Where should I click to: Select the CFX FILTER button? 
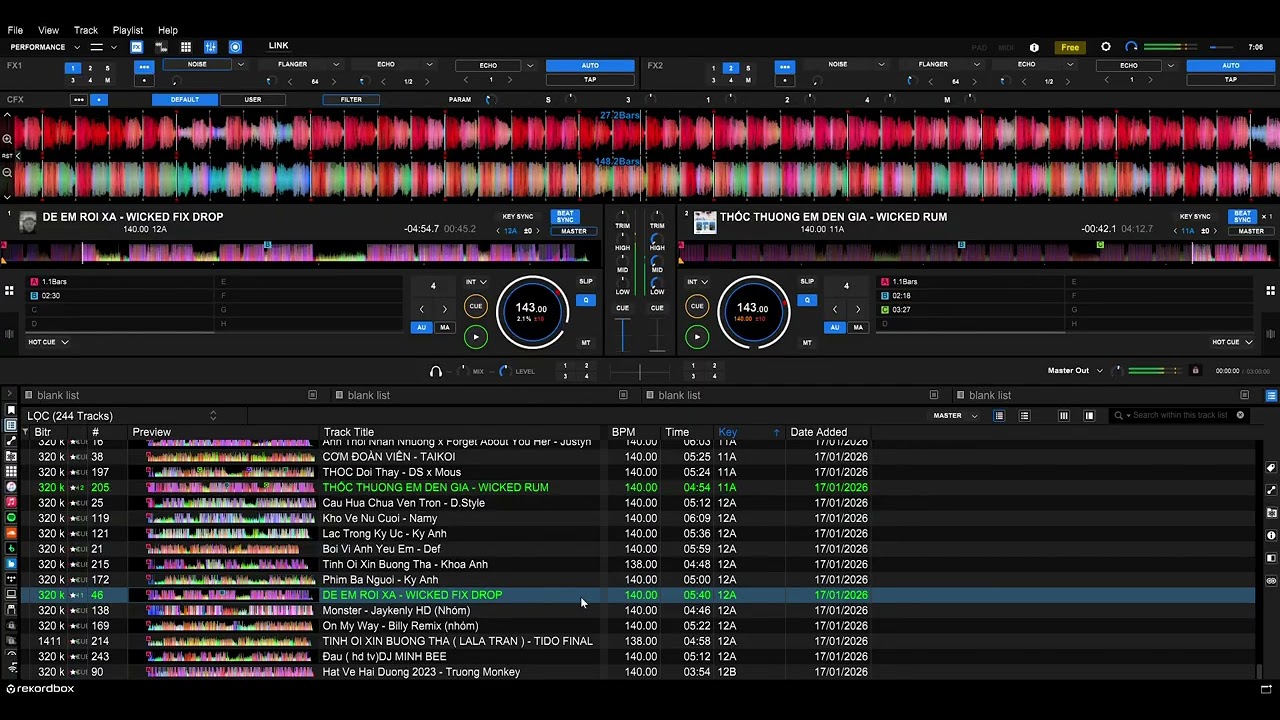(351, 100)
